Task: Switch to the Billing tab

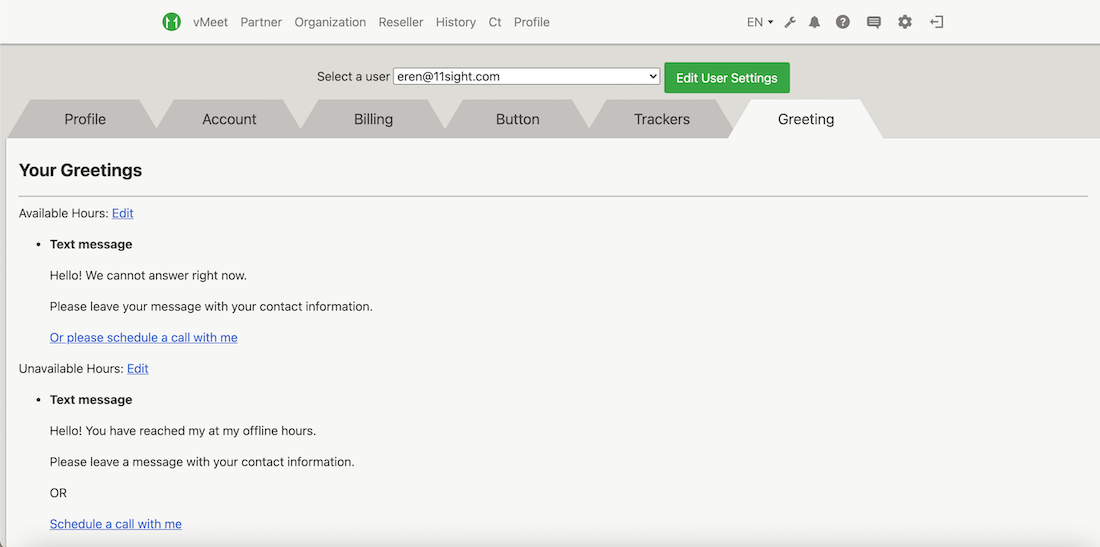Action: pyautogui.click(x=373, y=119)
